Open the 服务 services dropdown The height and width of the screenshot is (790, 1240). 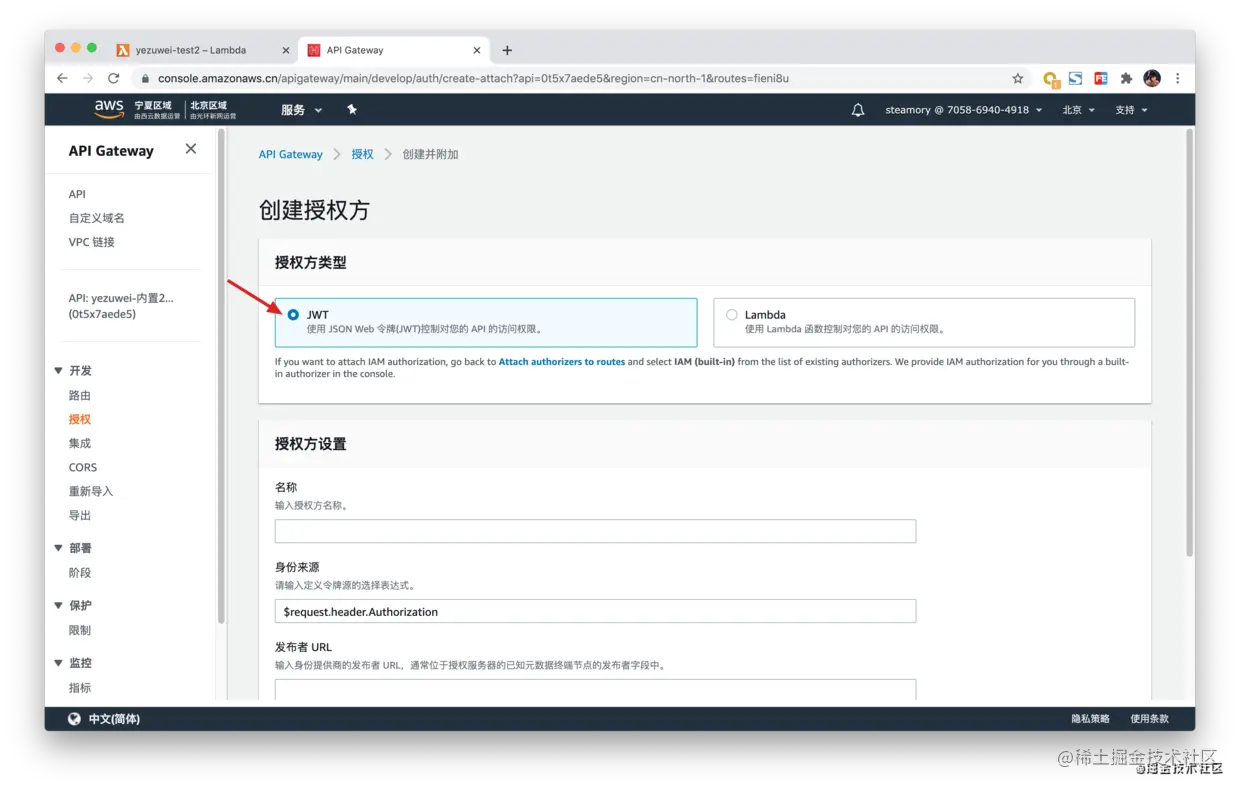coord(301,110)
